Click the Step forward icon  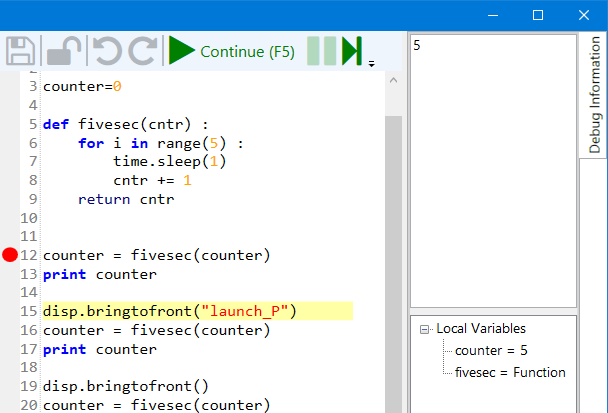(x=351, y=52)
